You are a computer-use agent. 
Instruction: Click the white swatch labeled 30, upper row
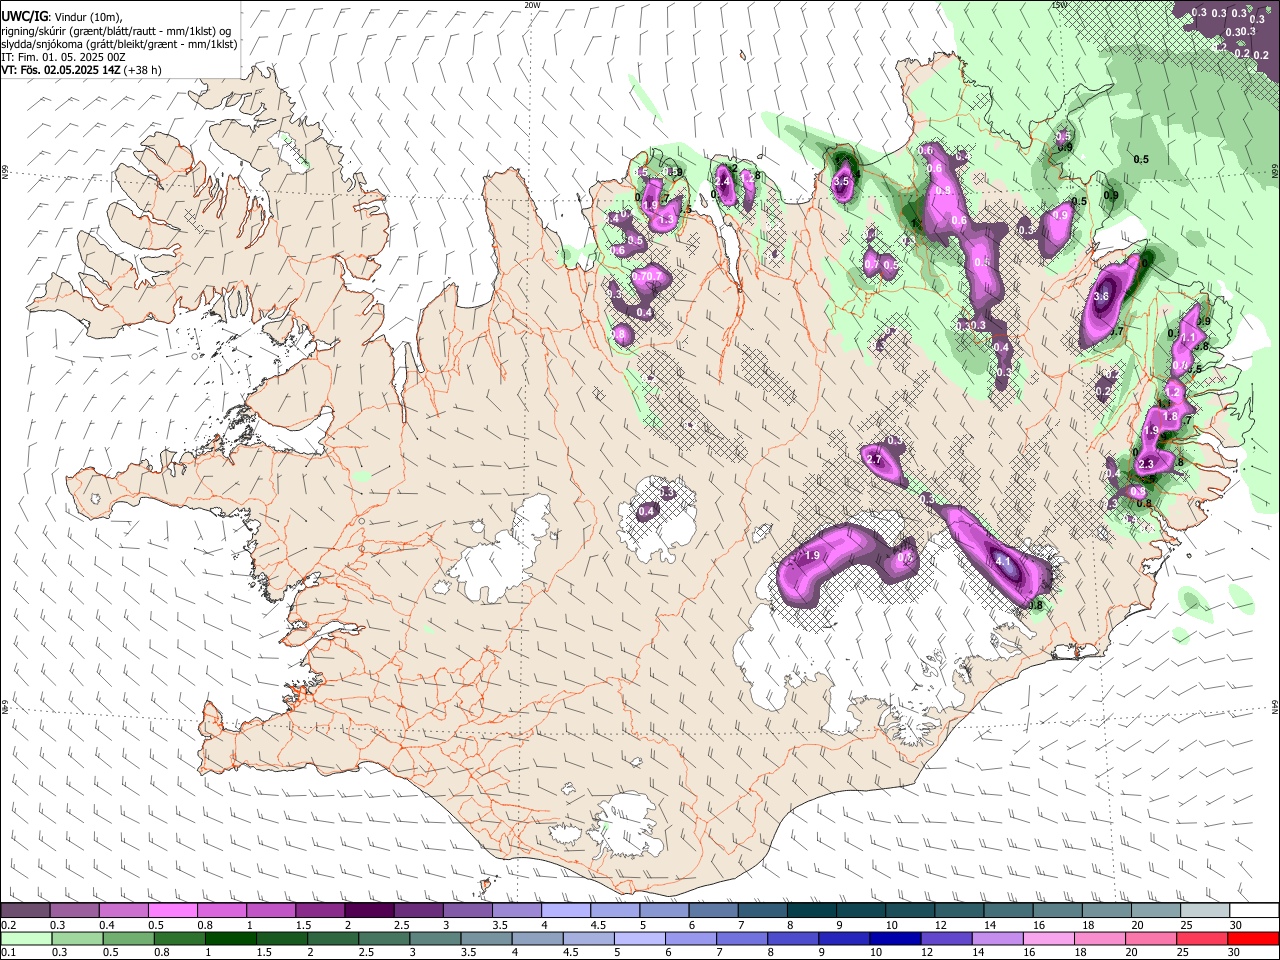[1253, 910]
